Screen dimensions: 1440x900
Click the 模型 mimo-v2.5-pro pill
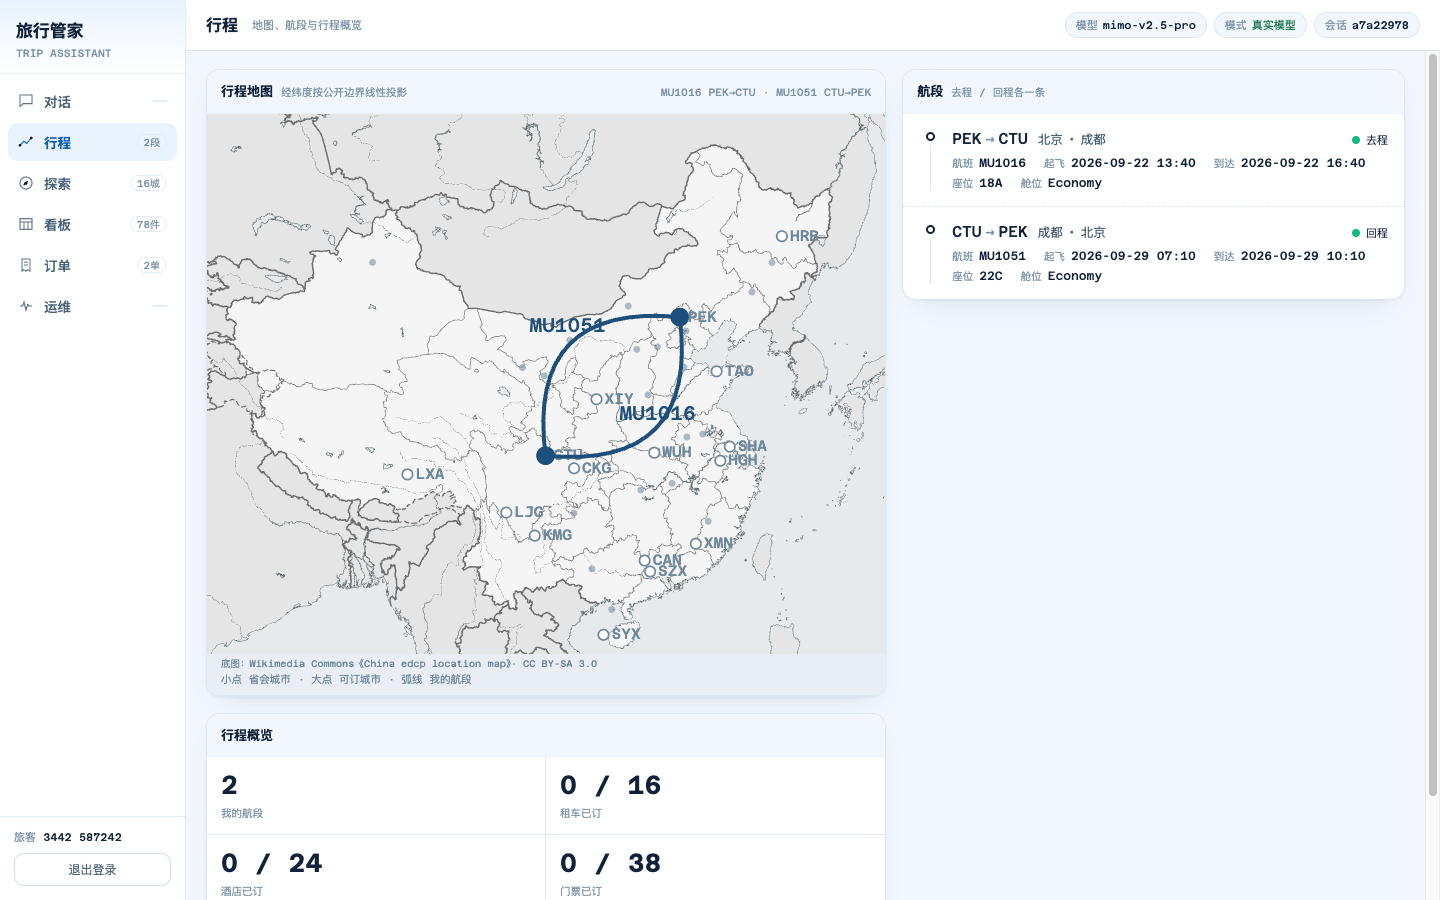point(1135,25)
